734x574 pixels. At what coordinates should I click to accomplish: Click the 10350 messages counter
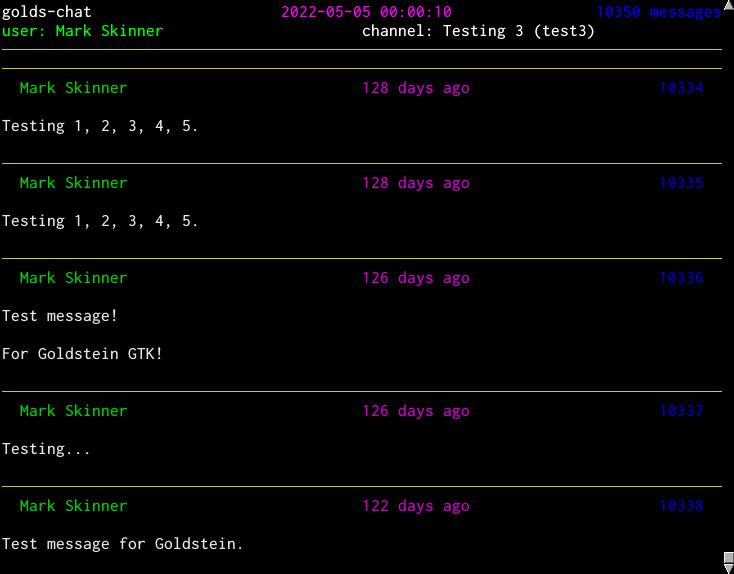tap(658, 12)
